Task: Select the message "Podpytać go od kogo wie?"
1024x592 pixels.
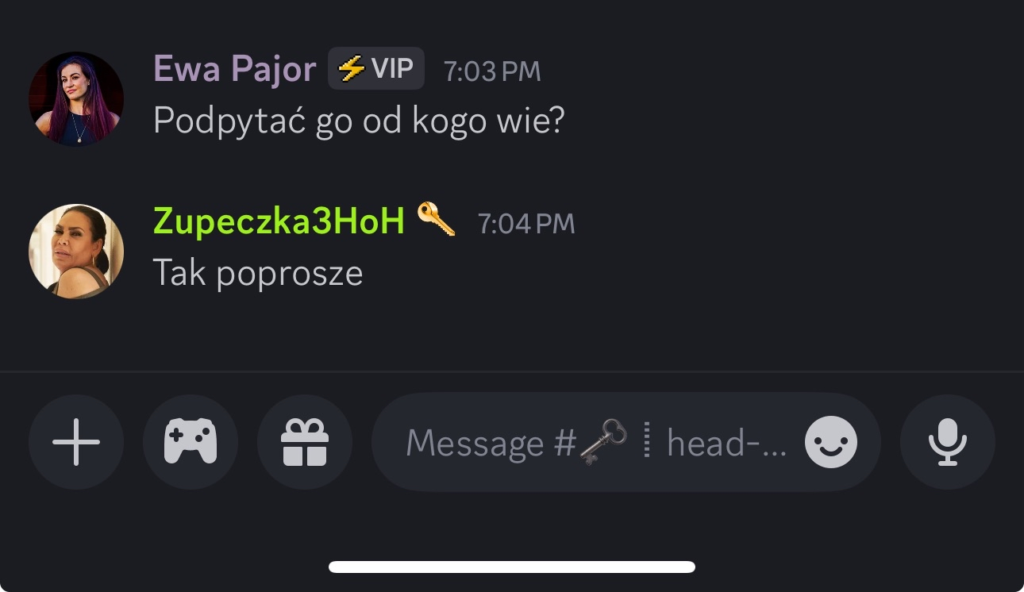Action: point(359,121)
